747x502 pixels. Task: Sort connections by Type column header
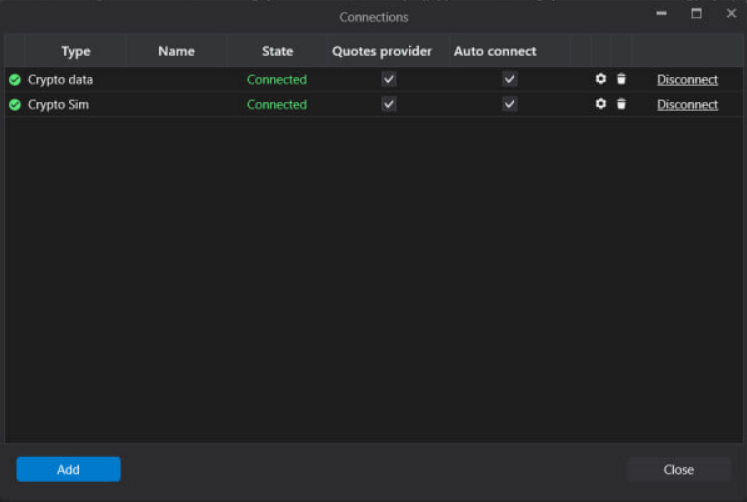click(x=75, y=51)
